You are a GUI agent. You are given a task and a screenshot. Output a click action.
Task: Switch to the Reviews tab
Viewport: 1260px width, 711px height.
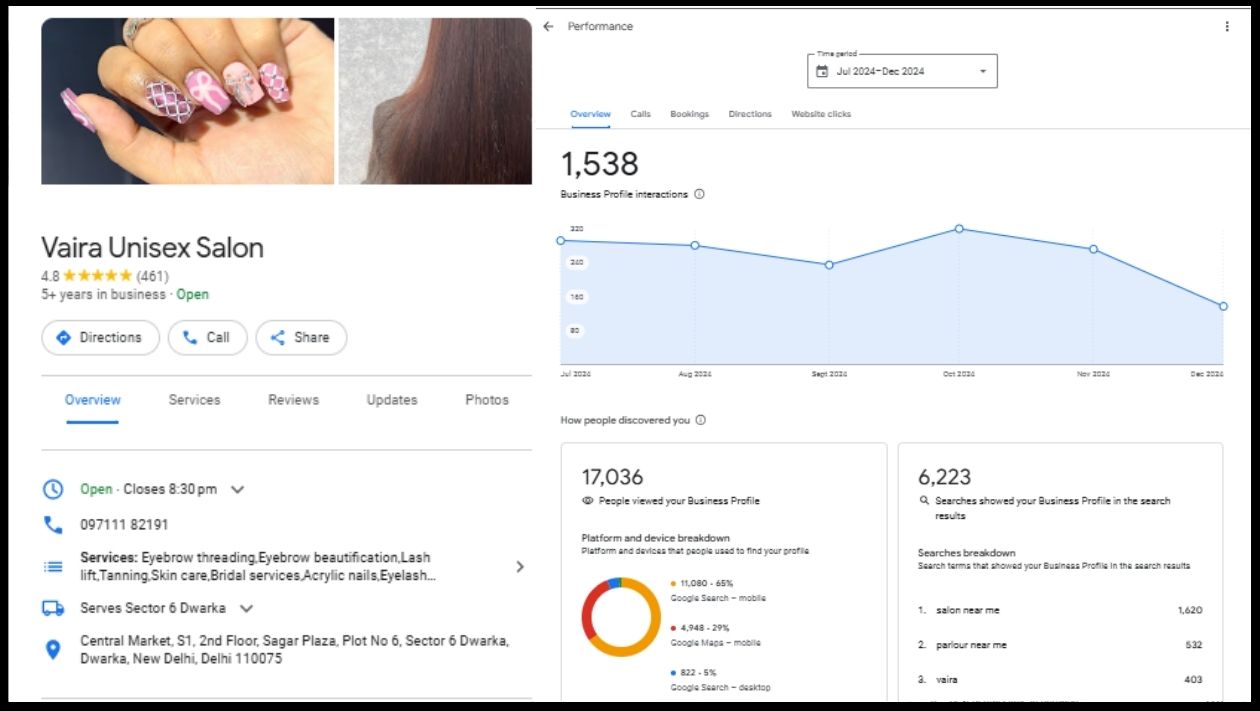click(x=293, y=400)
